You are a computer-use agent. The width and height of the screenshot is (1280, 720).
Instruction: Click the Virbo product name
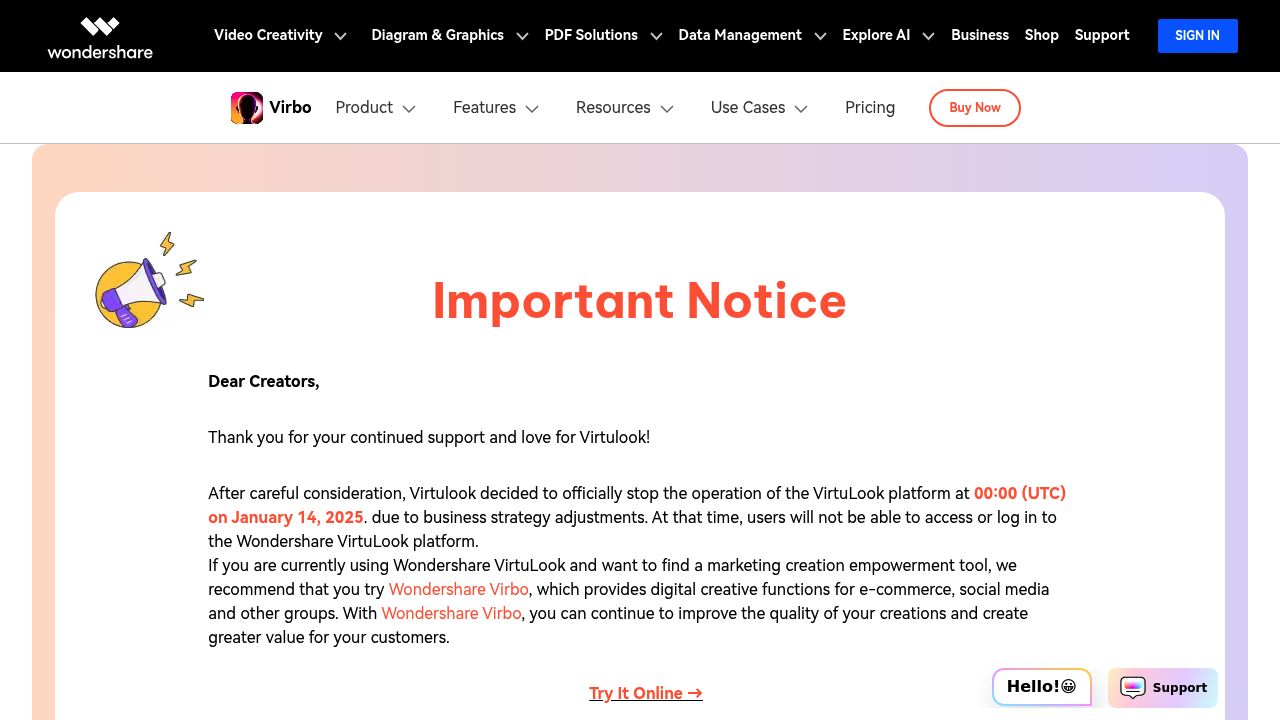[x=290, y=108]
